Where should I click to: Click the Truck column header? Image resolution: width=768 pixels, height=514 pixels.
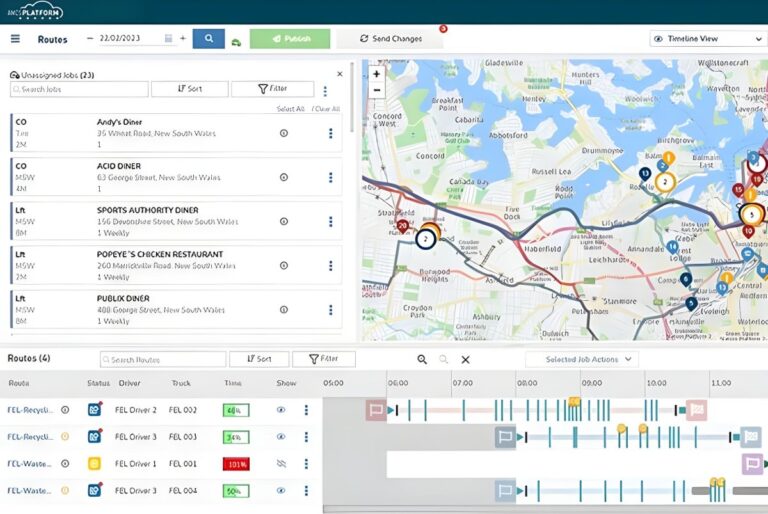coord(181,383)
